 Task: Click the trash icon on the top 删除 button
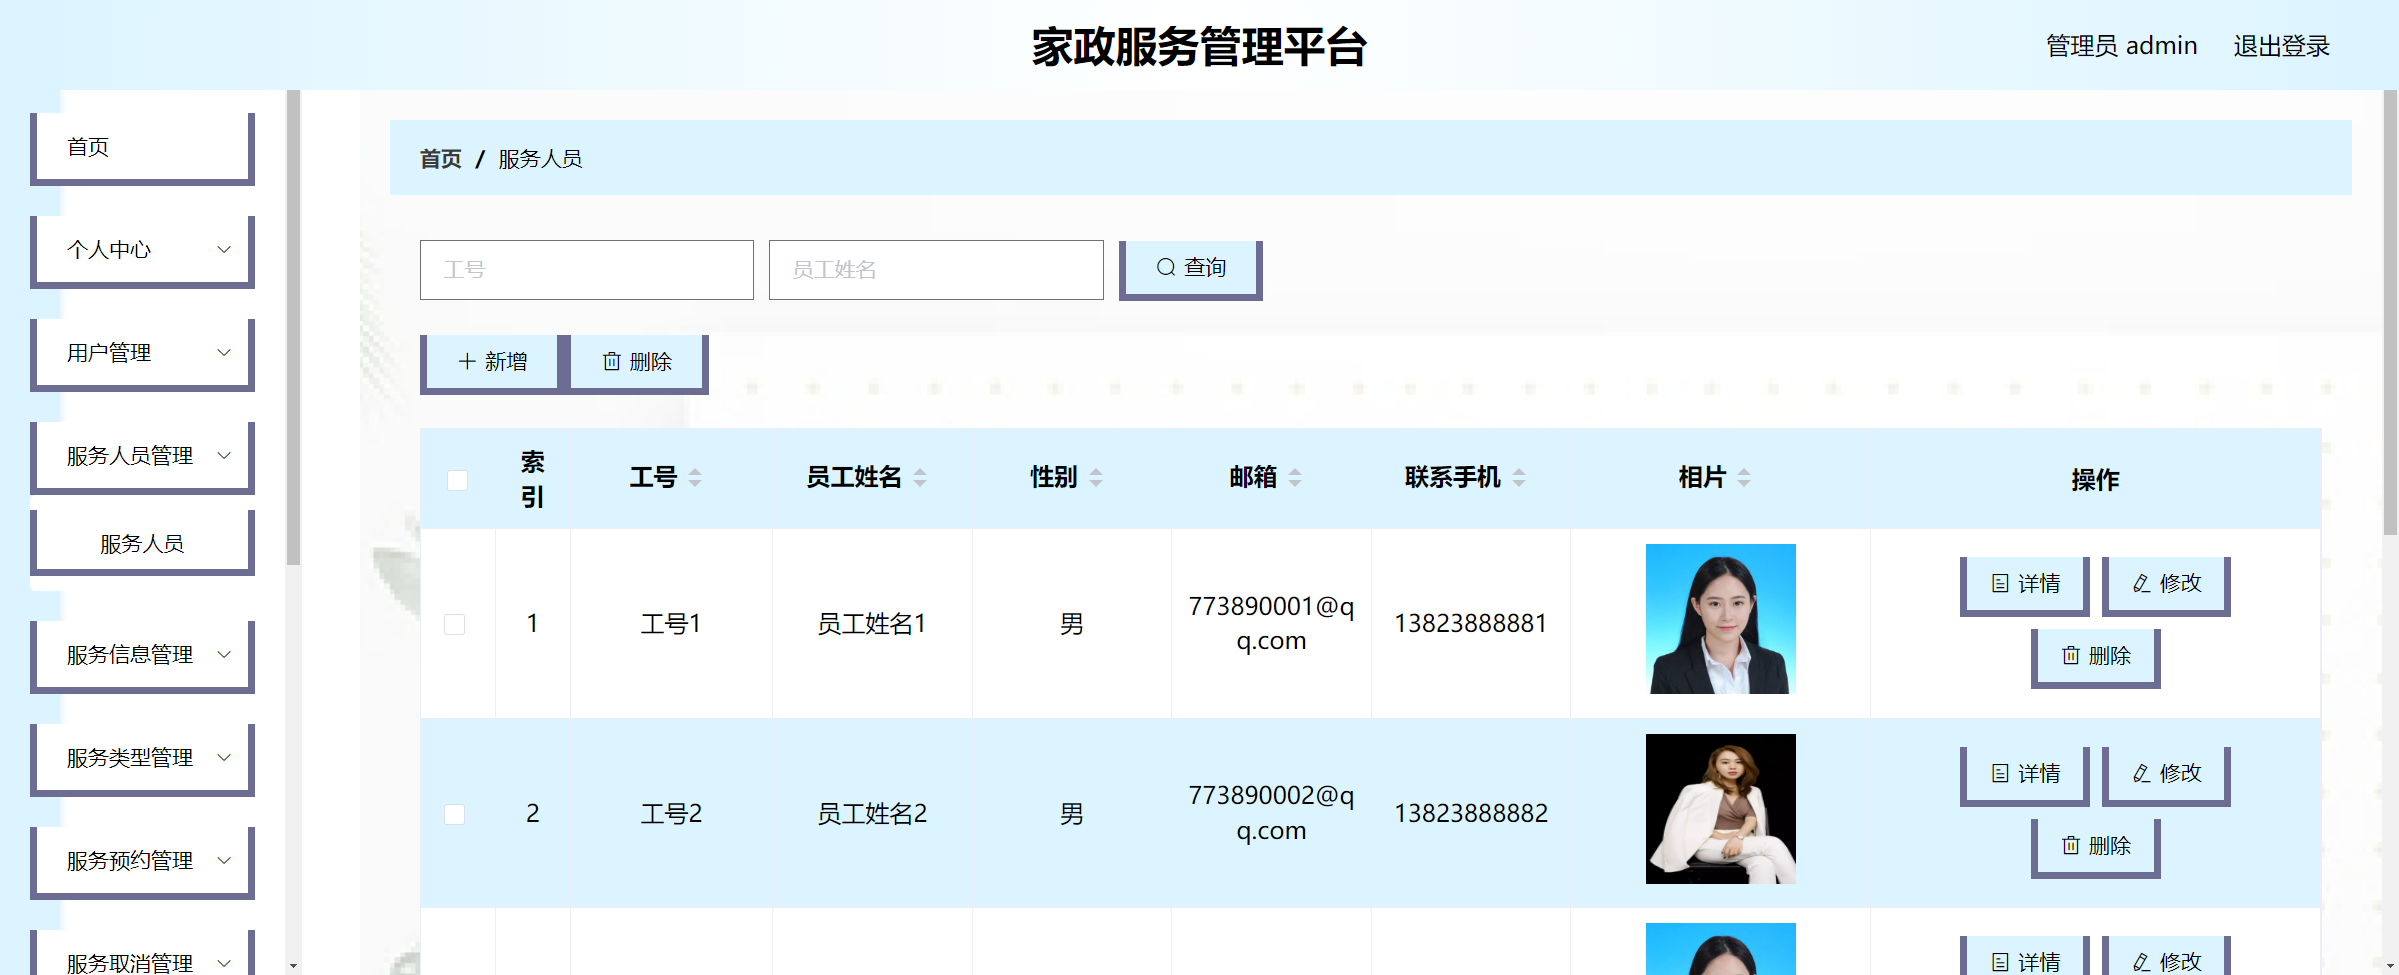point(613,362)
